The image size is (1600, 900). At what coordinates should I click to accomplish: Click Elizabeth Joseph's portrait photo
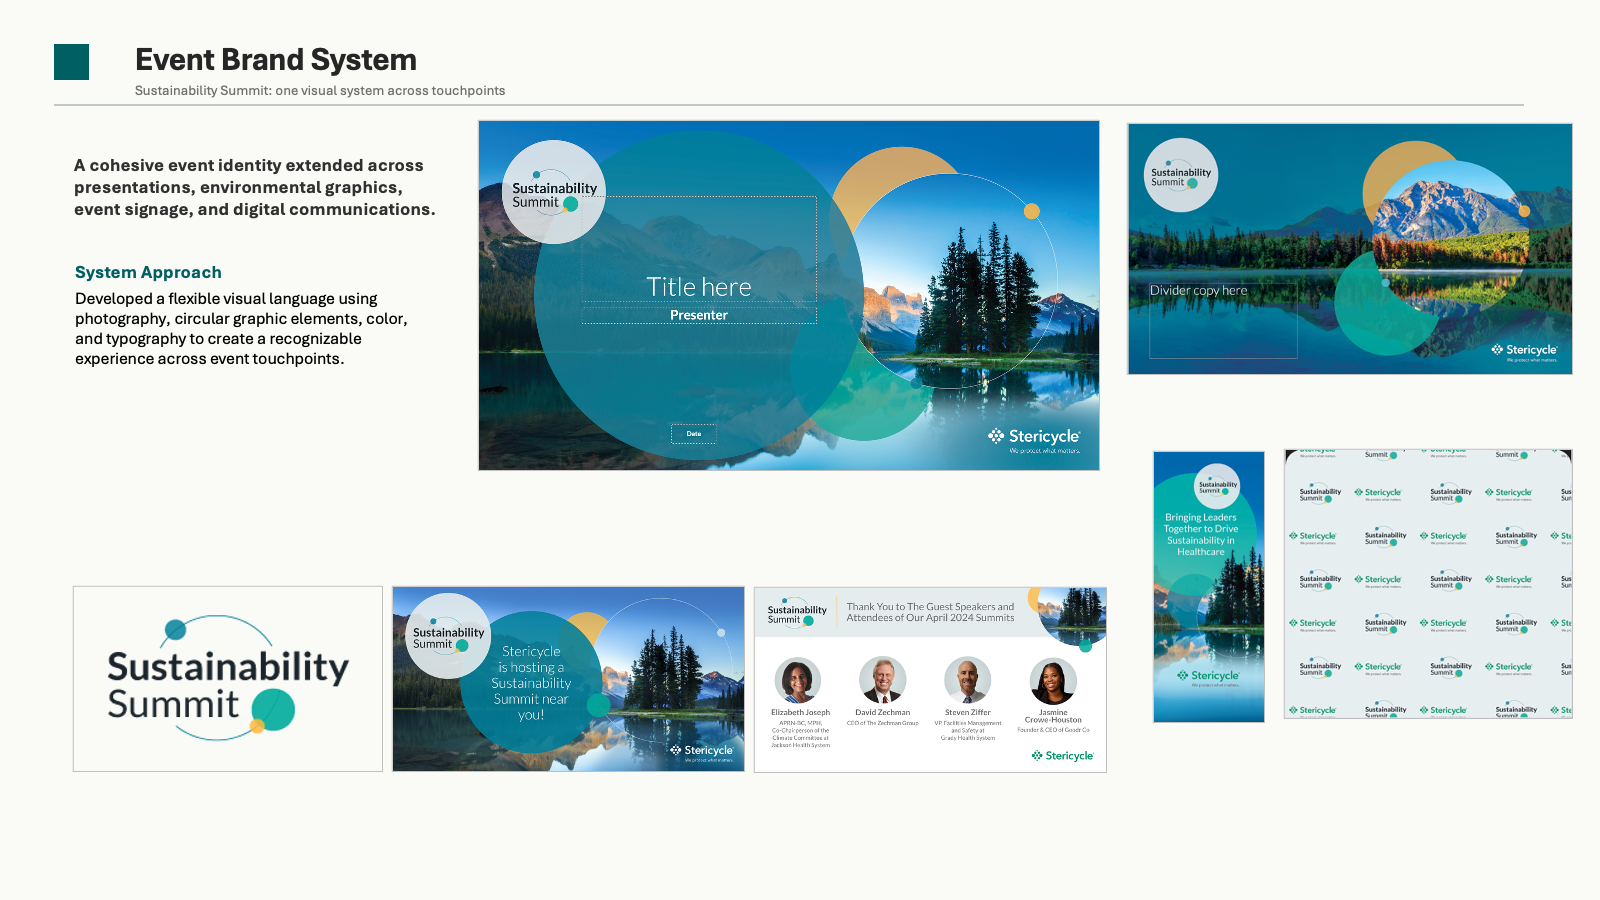(x=798, y=681)
